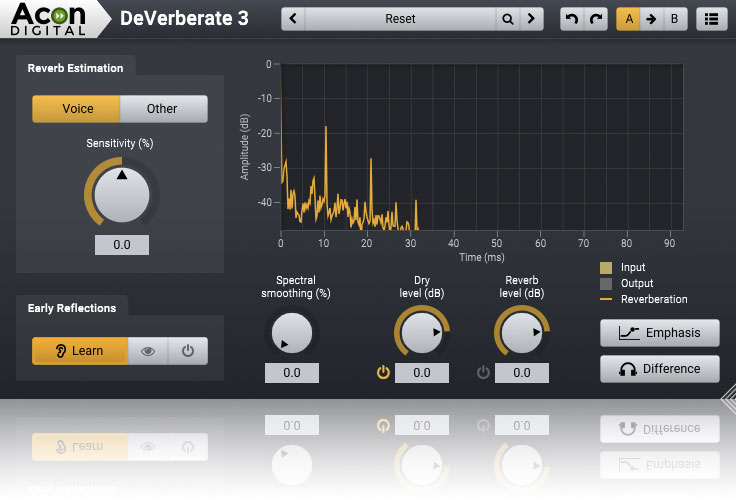Click the undo arrow icon
Screen dimensions: 736x500
point(572,19)
